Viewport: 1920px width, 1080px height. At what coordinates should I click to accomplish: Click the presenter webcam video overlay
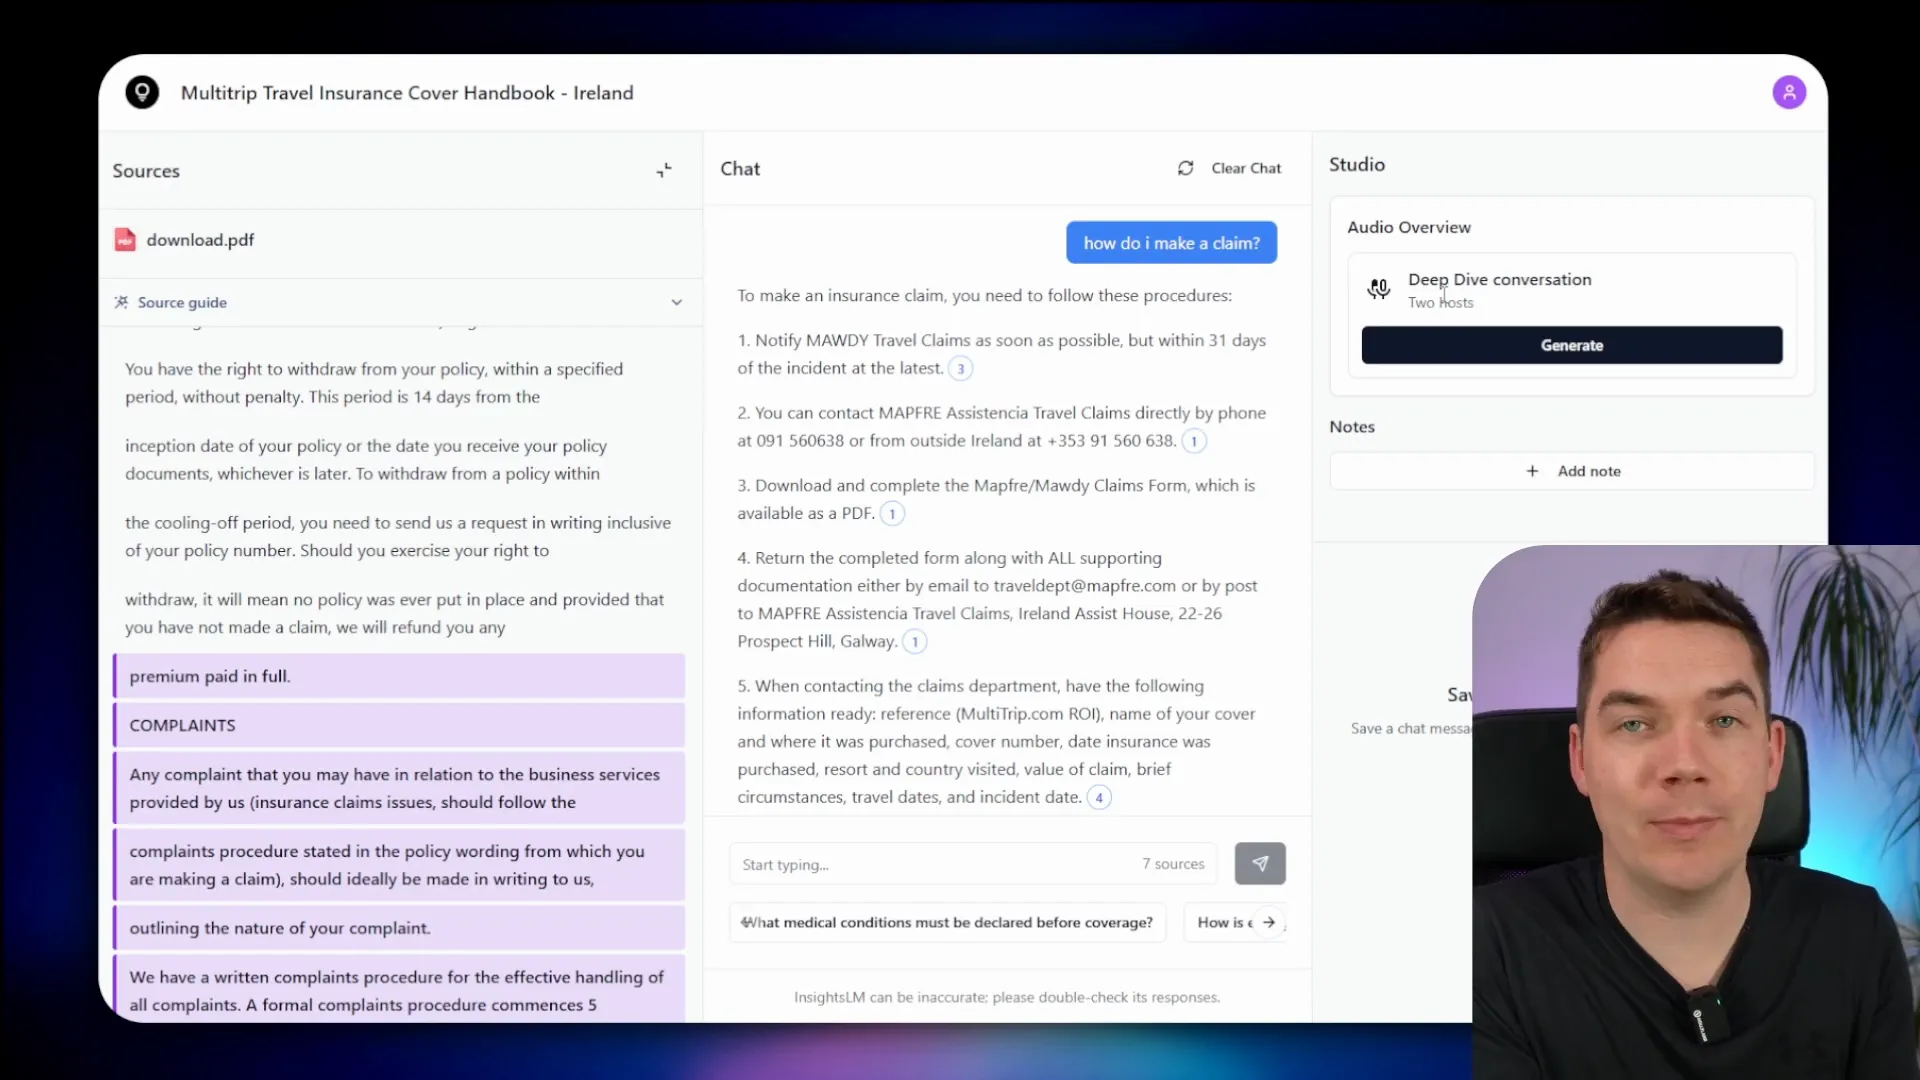click(x=1696, y=812)
